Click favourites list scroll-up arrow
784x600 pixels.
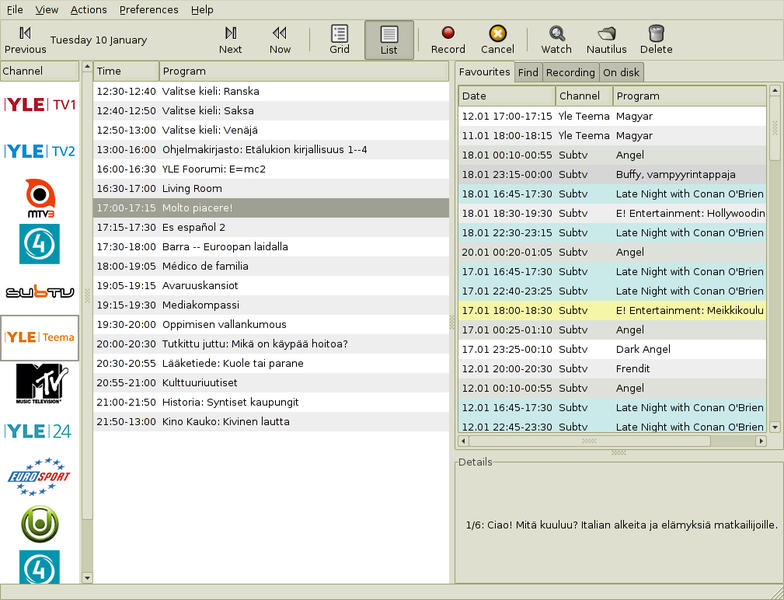(775, 90)
